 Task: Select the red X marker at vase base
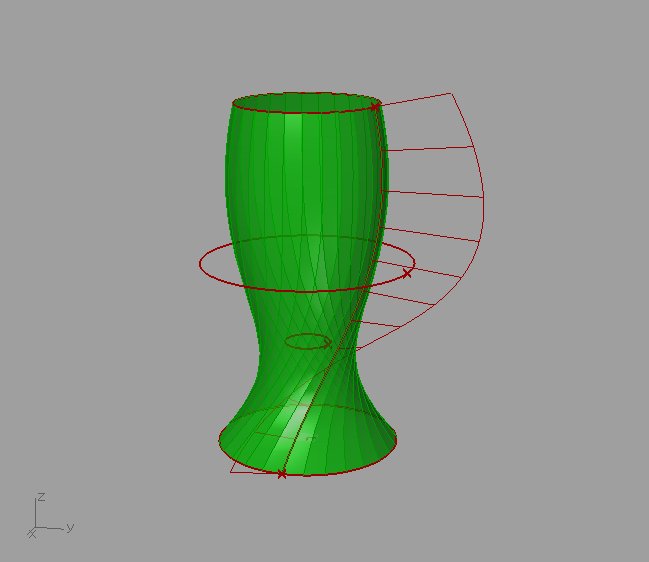(x=281, y=474)
